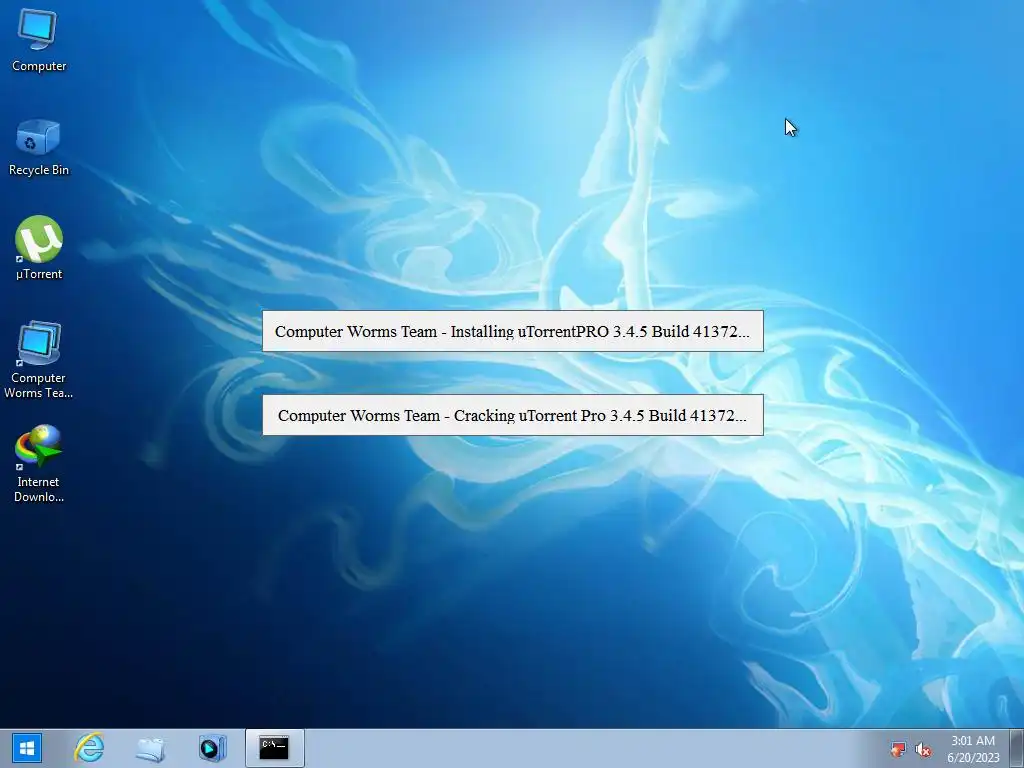Select the Computer Worms Team desktop shortcut
This screenshot has height=768, width=1024.
pos(39,359)
